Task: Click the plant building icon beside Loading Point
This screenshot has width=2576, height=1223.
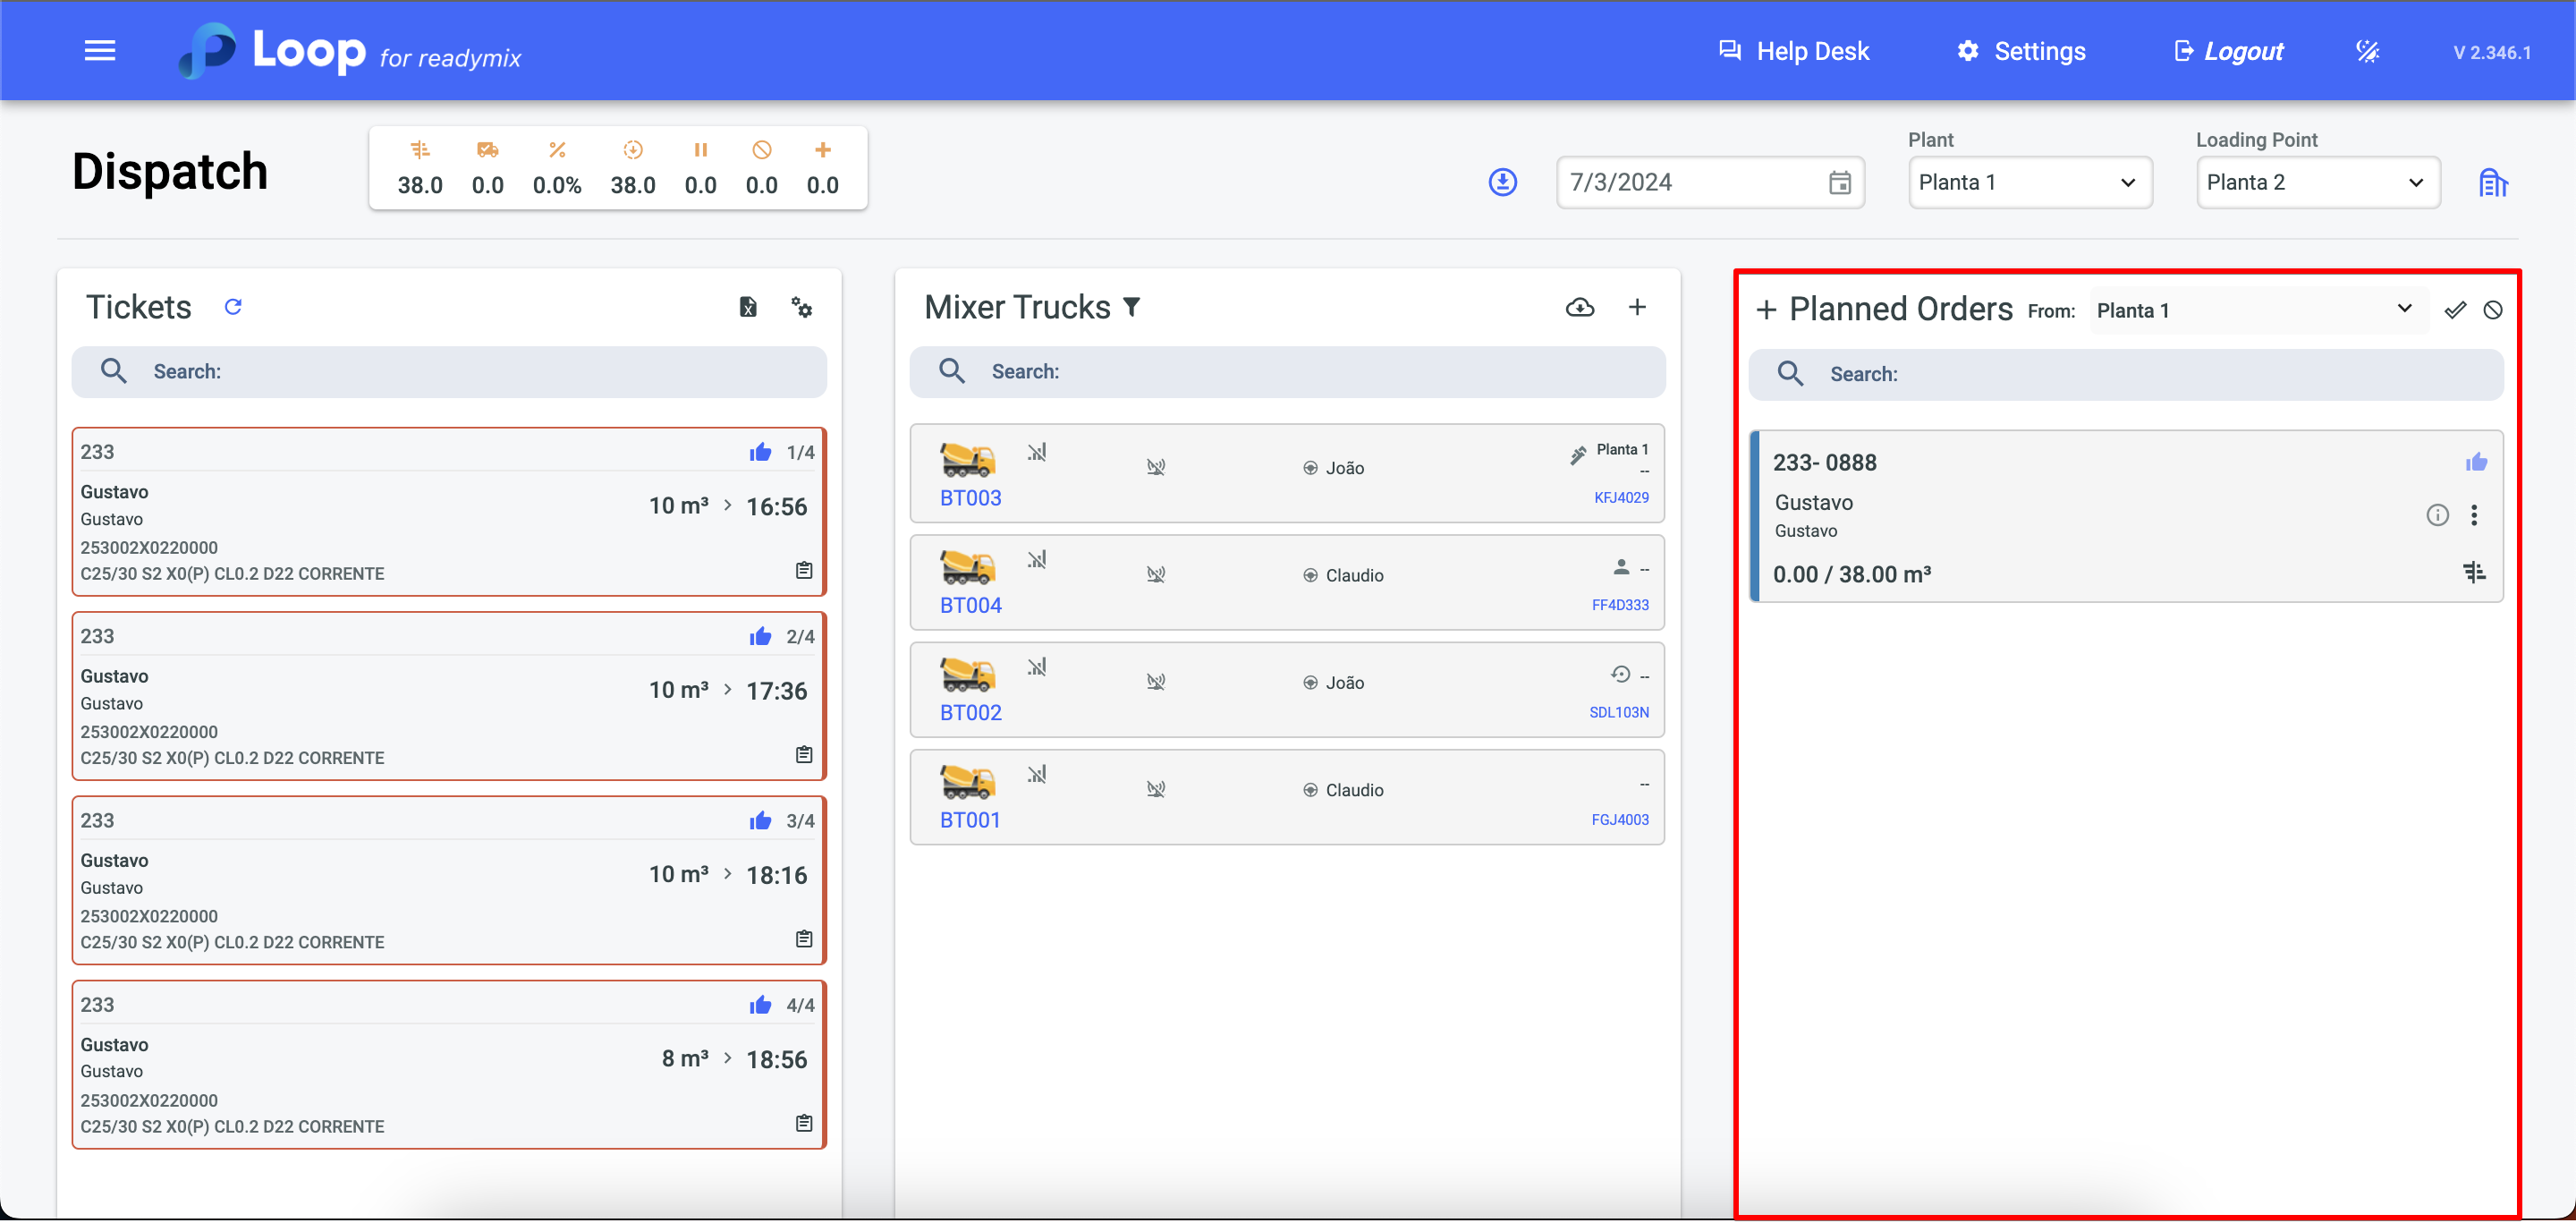Action: point(2493,183)
